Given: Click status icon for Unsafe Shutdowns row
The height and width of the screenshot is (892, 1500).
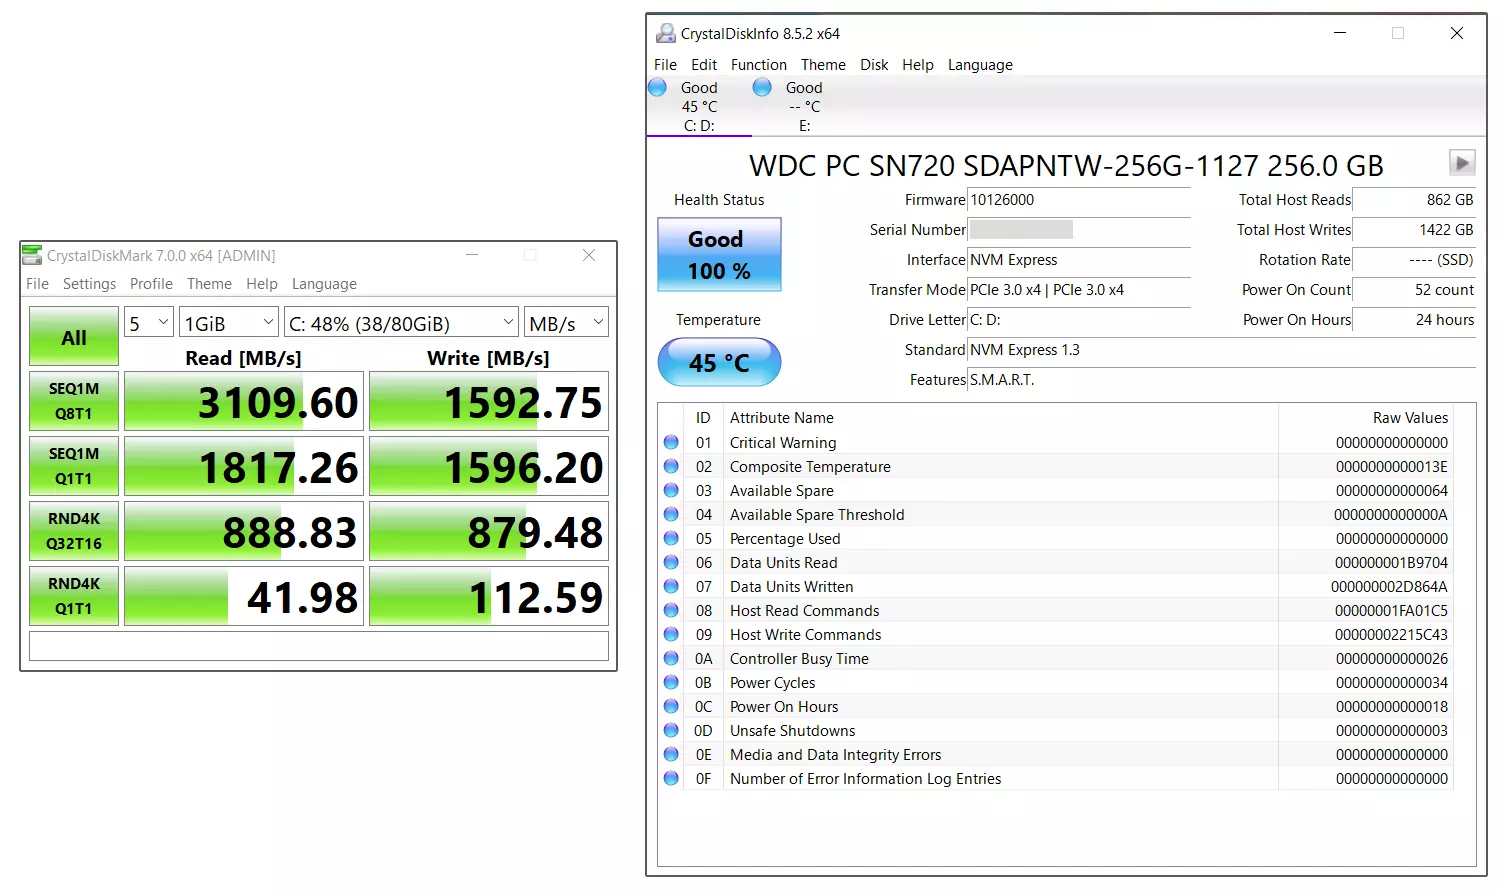Looking at the screenshot, I should (x=671, y=730).
